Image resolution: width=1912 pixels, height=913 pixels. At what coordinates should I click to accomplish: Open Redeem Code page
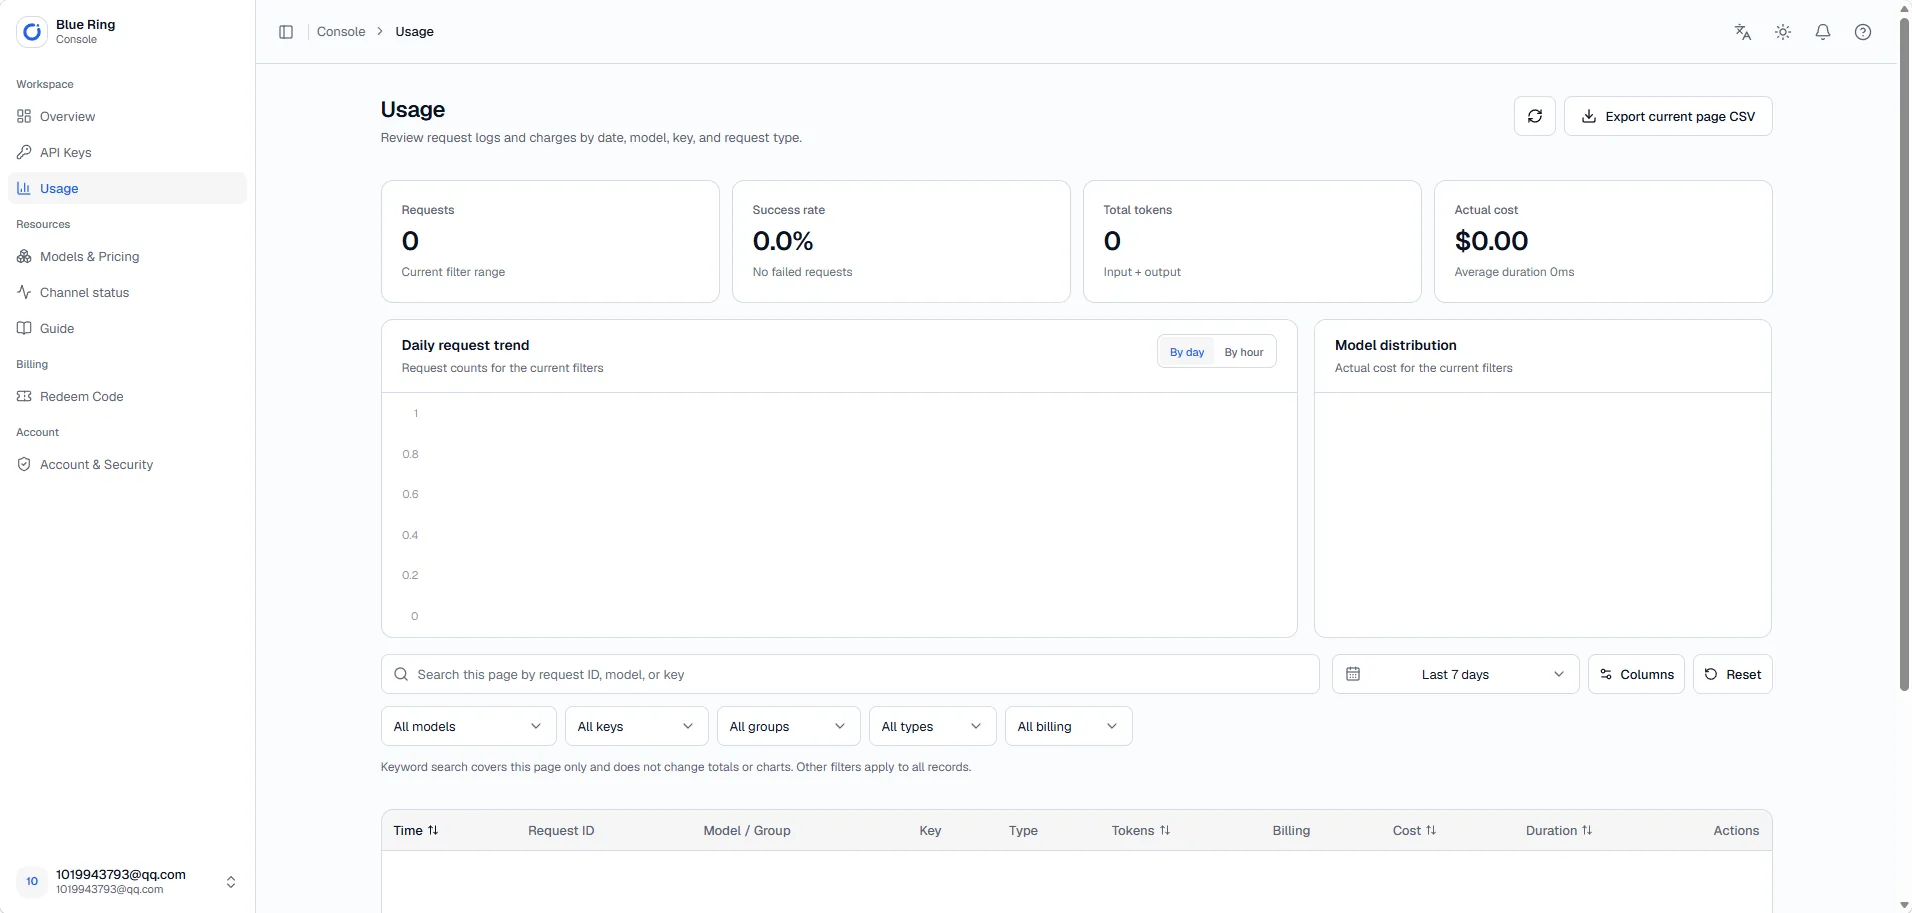point(127,396)
